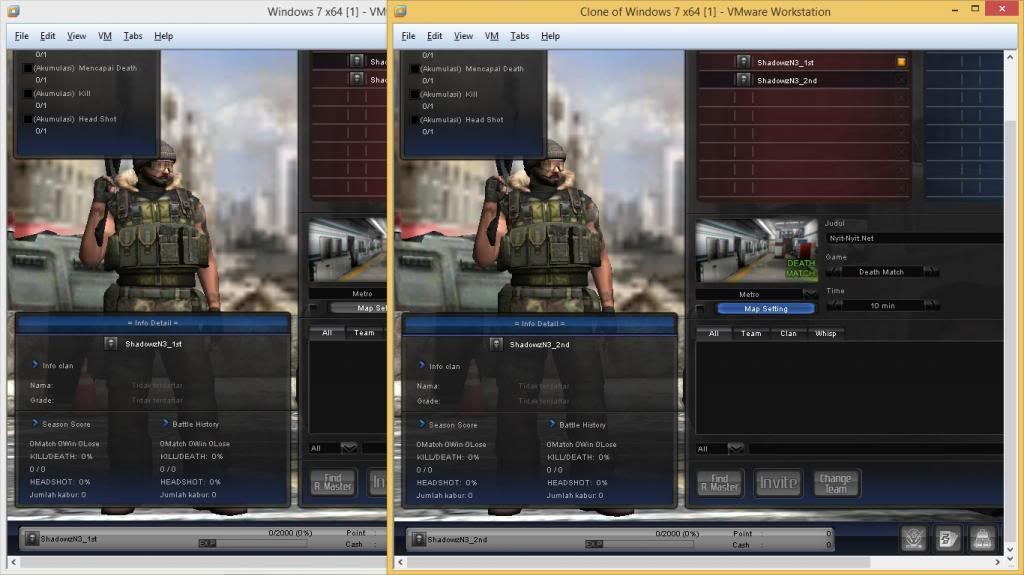The width and height of the screenshot is (1024, 575).
Task: Open VM menu in left VMware window
Action: tap(104, 36)
